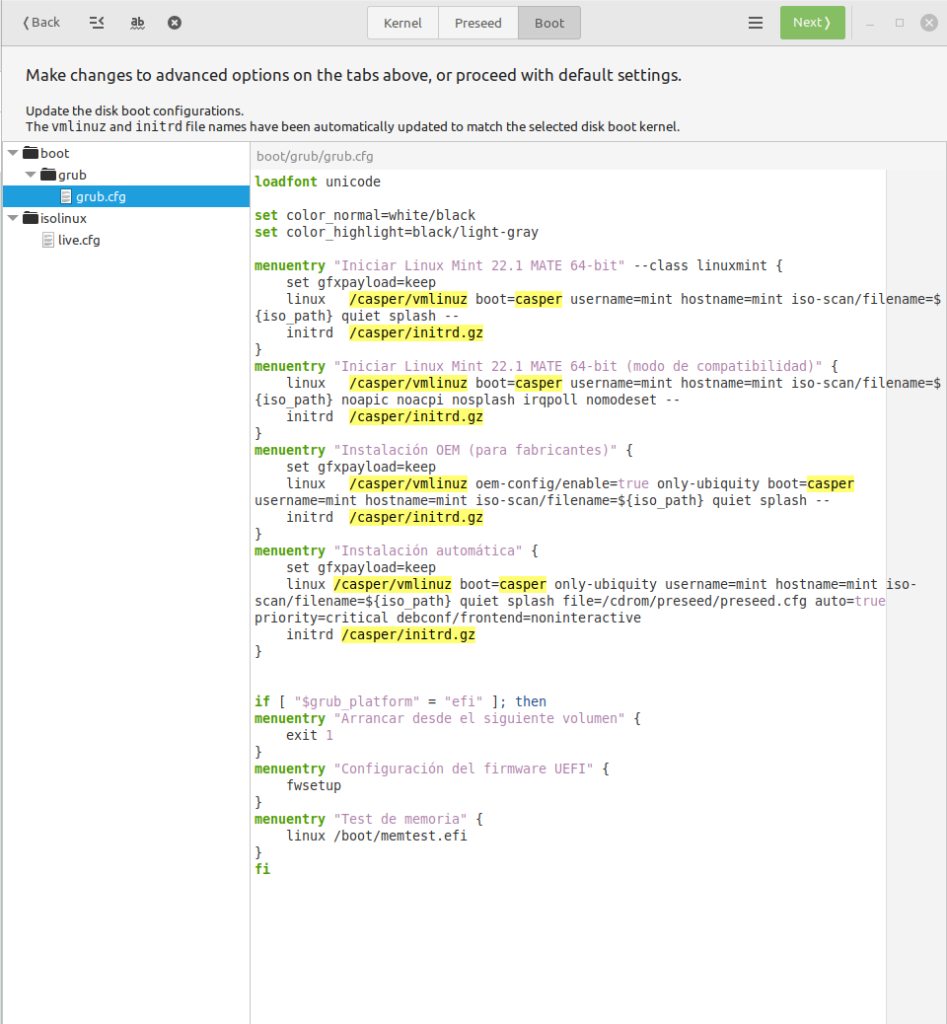947x1024 pixels.
Task: Click the 'Test de memoria' menuentry
Action: (369, 819)
